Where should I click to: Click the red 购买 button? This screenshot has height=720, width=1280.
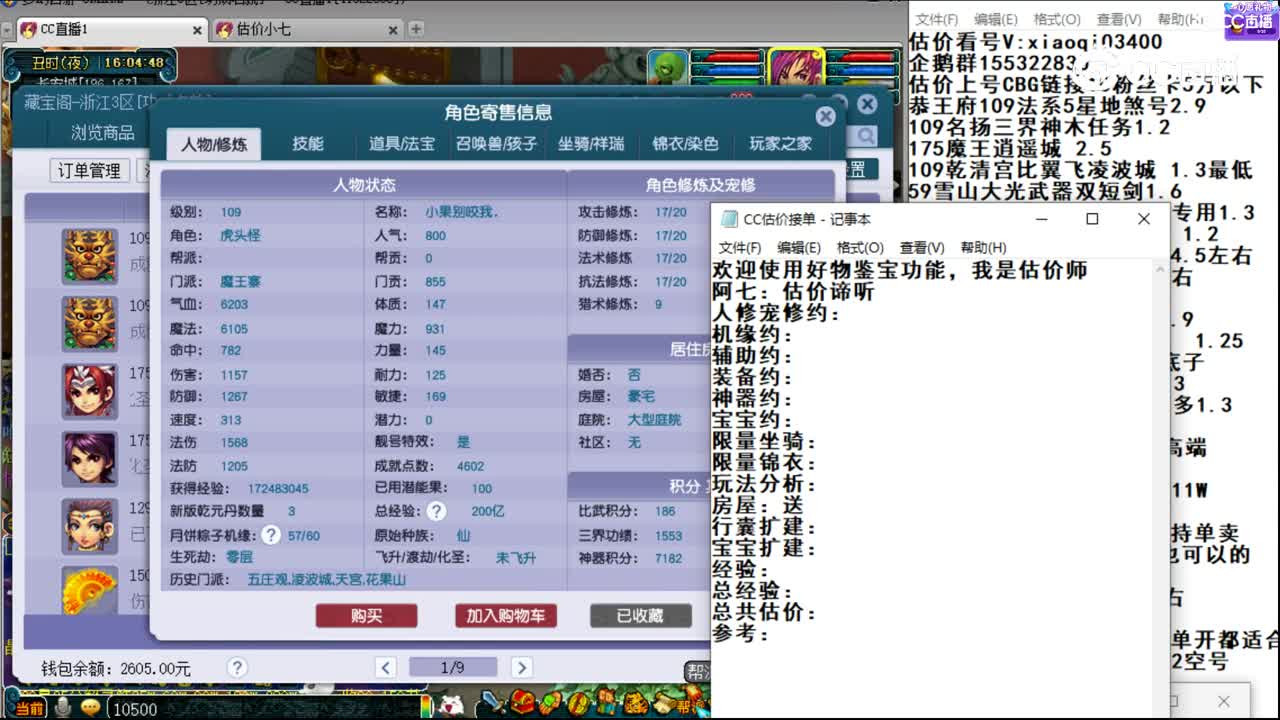coord(366,616)
